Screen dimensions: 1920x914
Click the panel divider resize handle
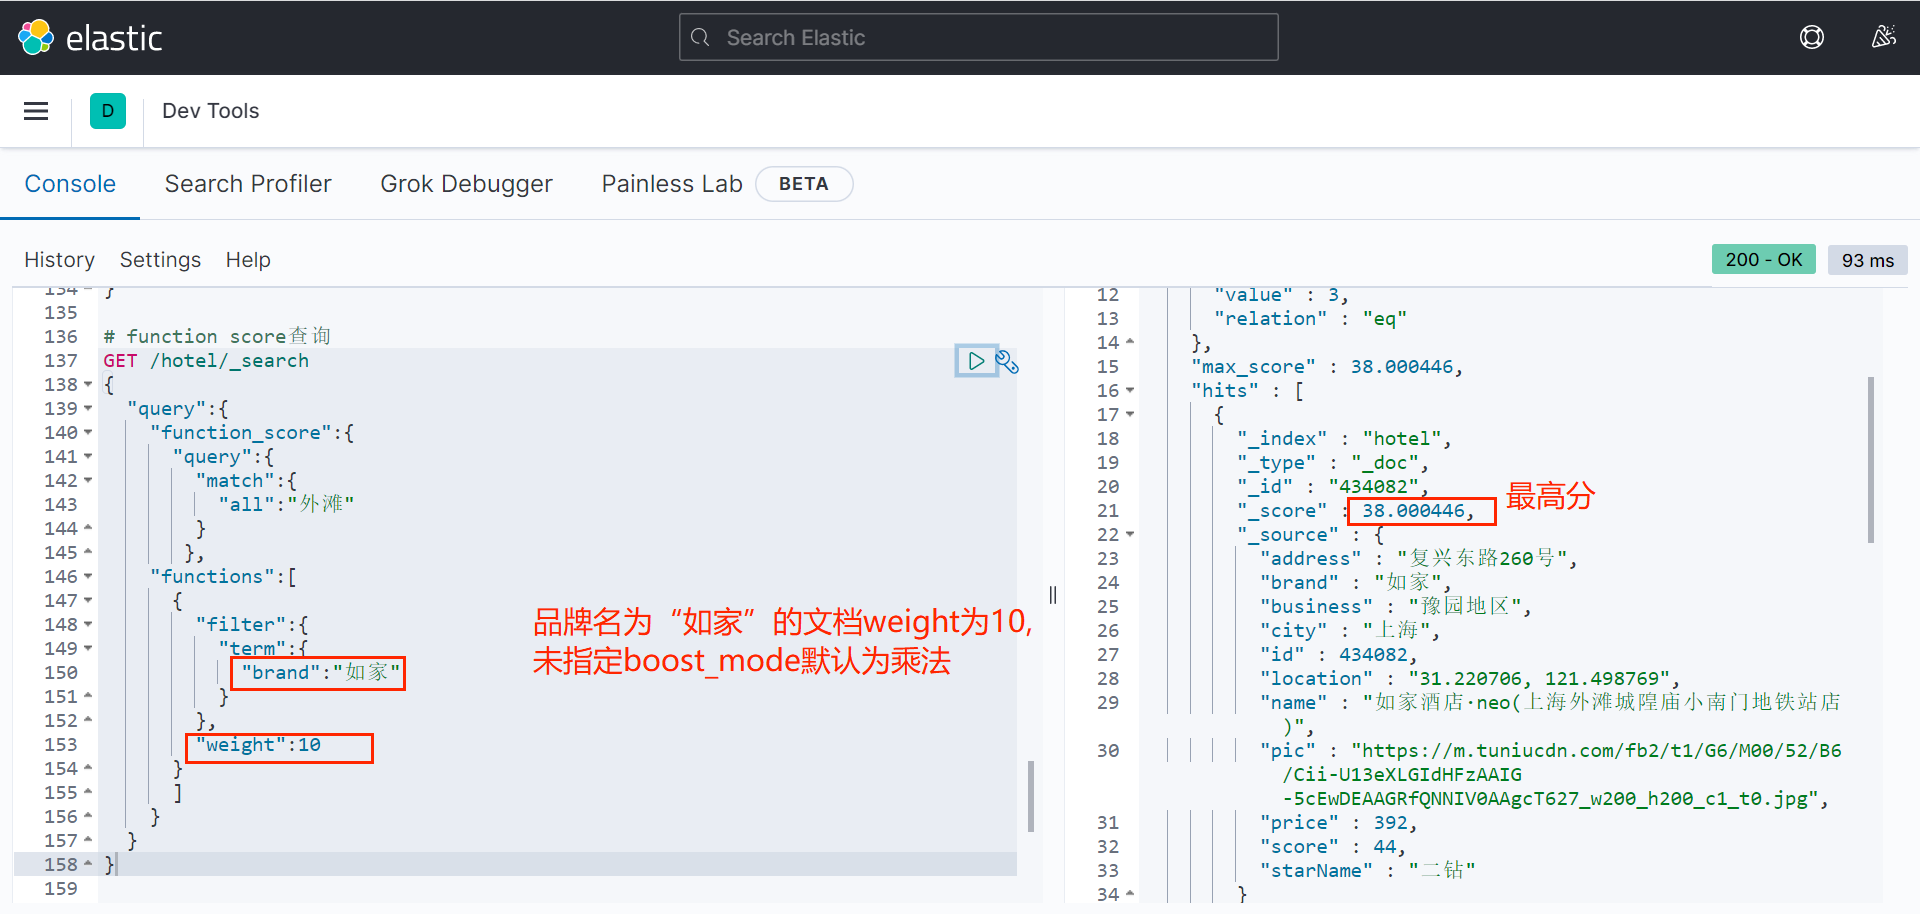(x=1053, y=595)
